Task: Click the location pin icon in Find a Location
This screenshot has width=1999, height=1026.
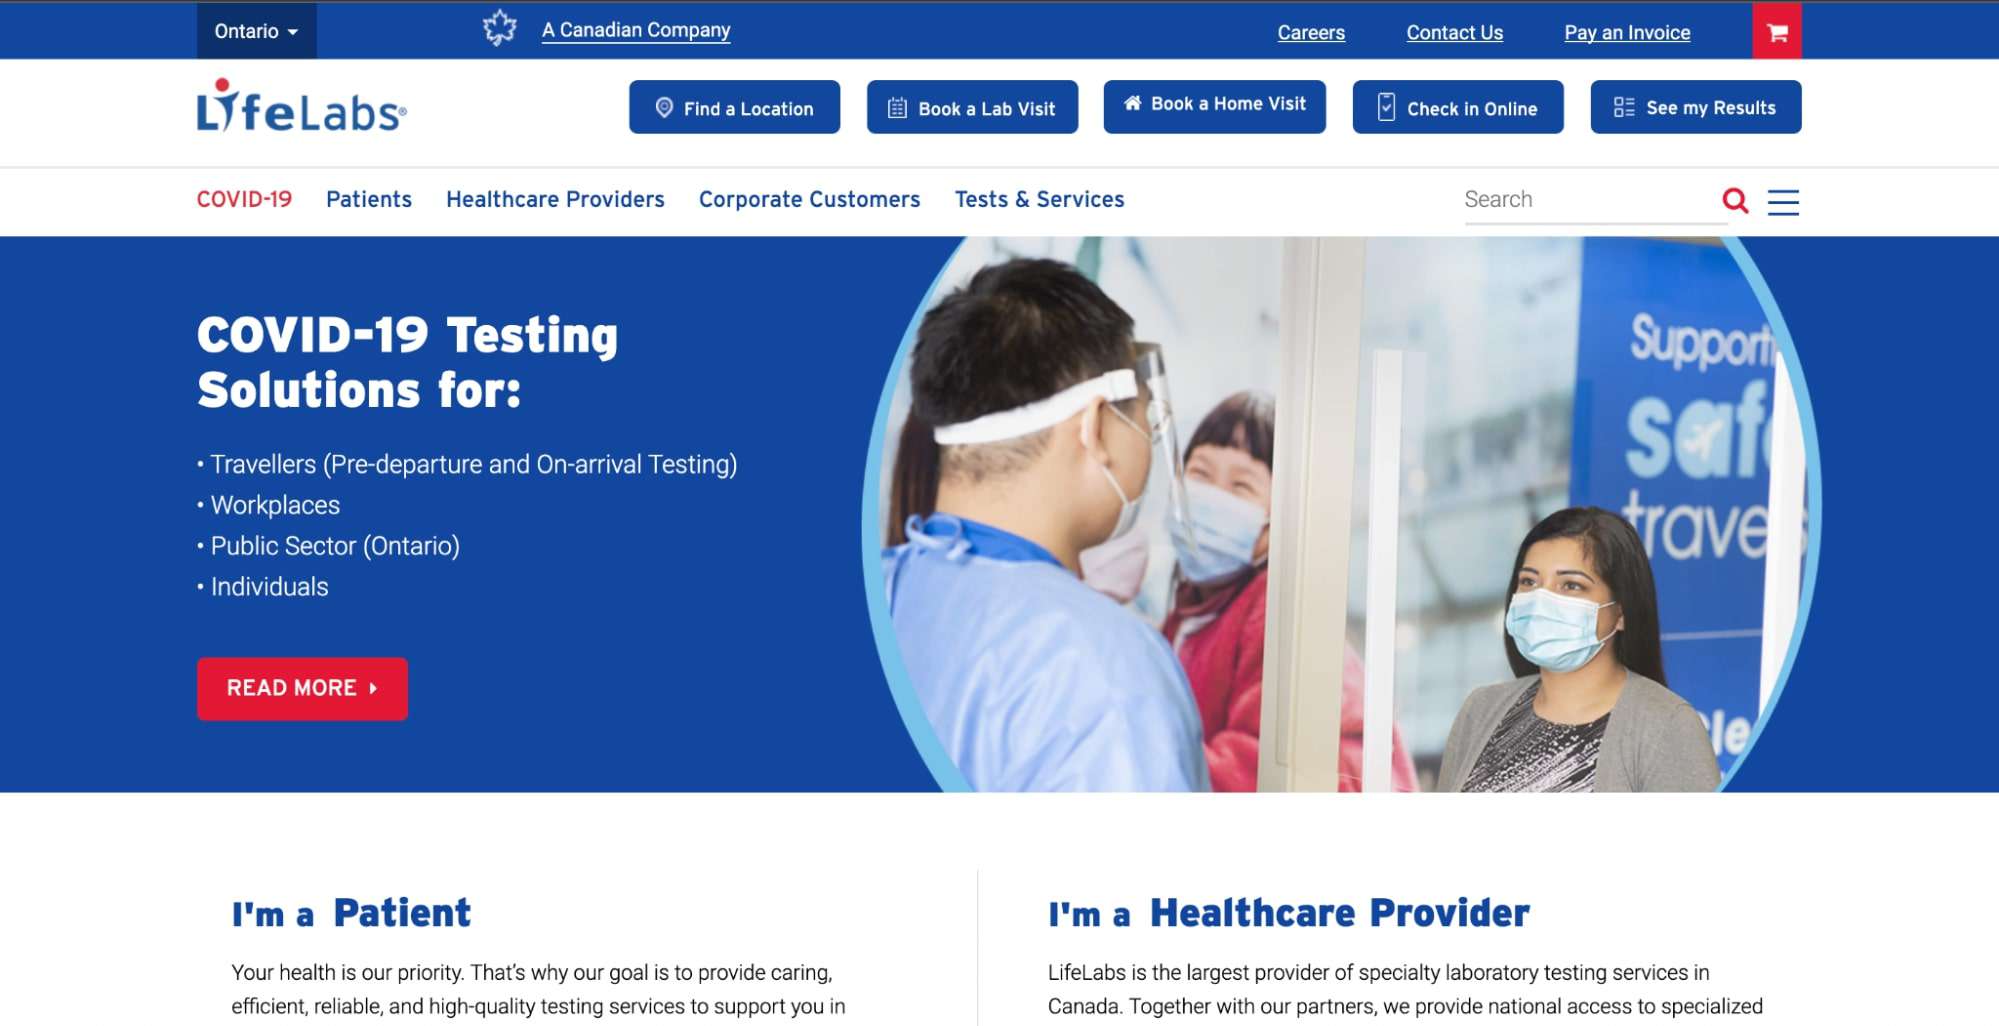Action: point(664,107)
